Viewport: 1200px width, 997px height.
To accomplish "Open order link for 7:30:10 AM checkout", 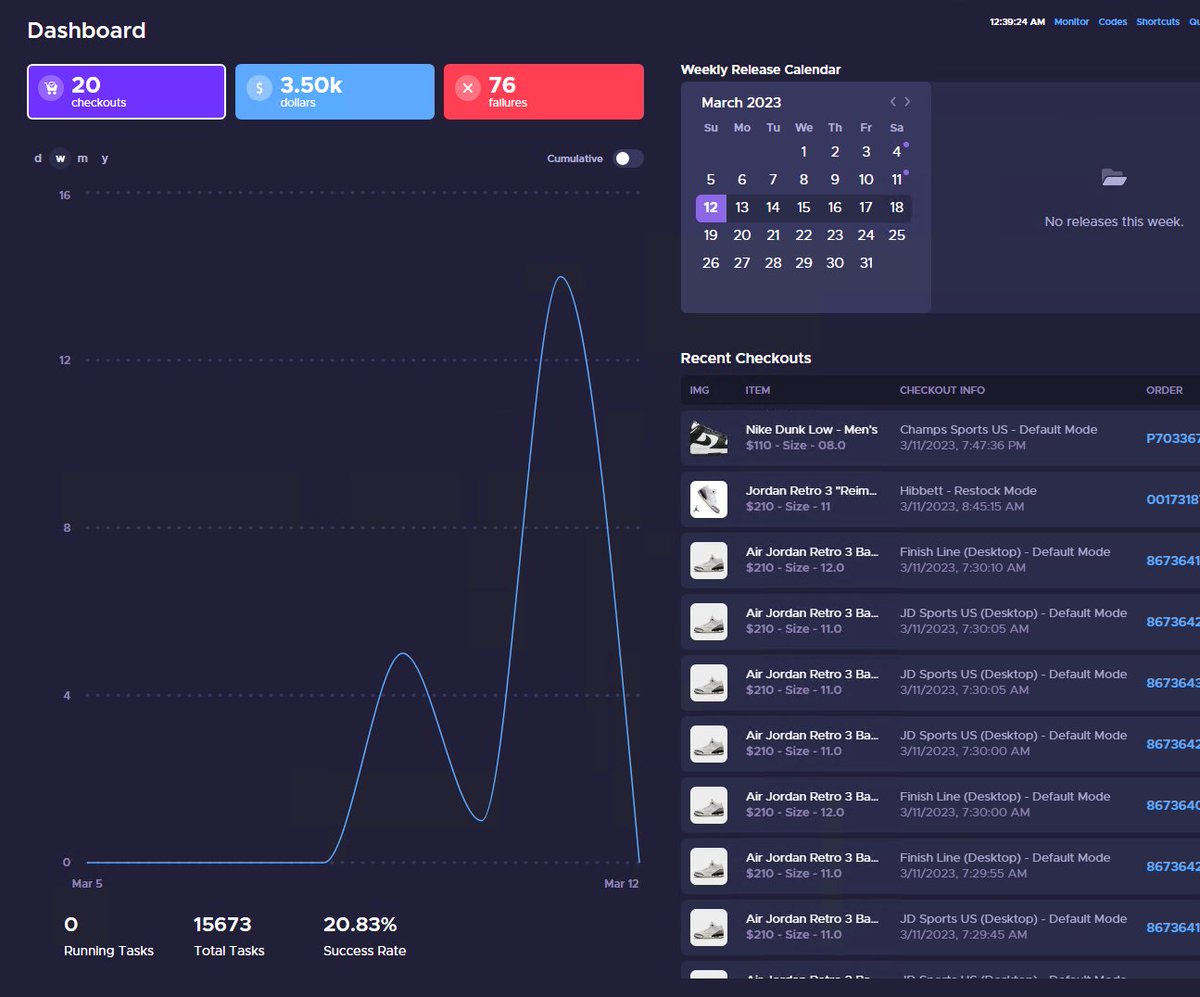I will [1173, 561].
